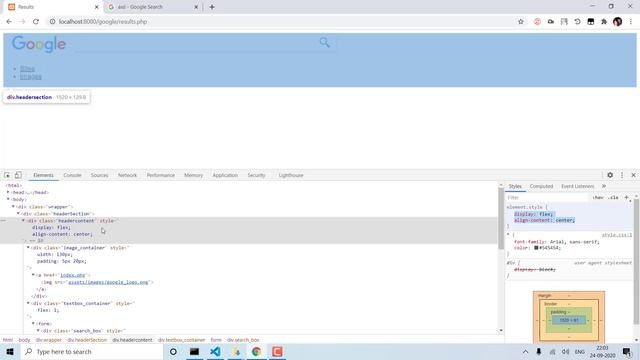The width and height of the screenshot is (640, 360).
Task: Click the history clock extension icon
Action: (x=577, y=22)
